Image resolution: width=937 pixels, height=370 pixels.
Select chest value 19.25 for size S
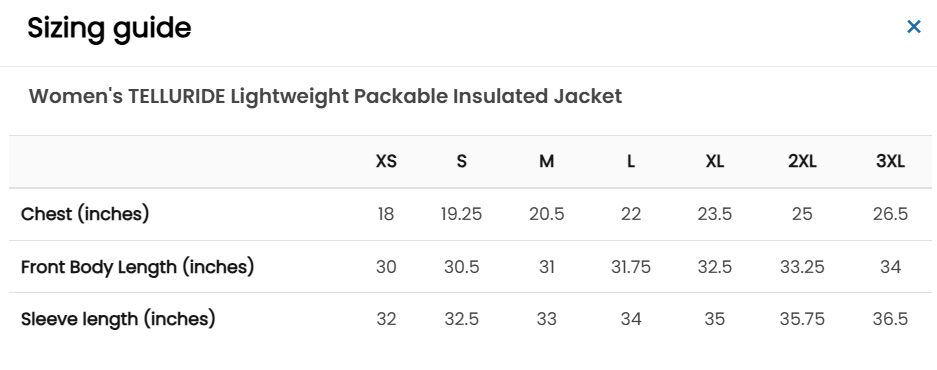461,214
